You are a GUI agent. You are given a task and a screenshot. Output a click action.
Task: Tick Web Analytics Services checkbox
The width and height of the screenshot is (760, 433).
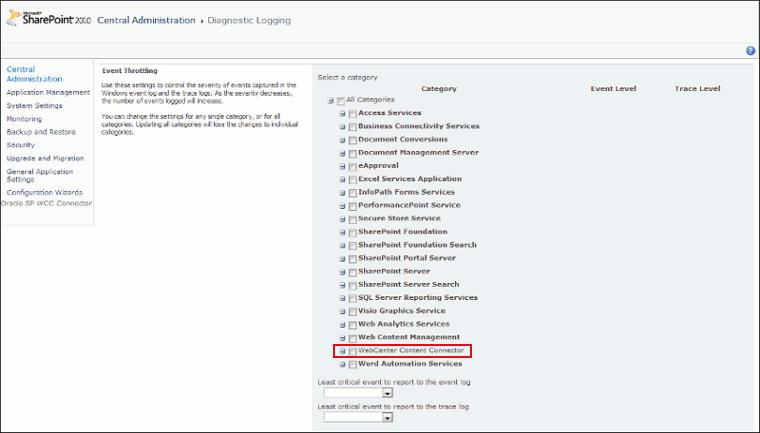pyautogui.click(x=352, y=325)
